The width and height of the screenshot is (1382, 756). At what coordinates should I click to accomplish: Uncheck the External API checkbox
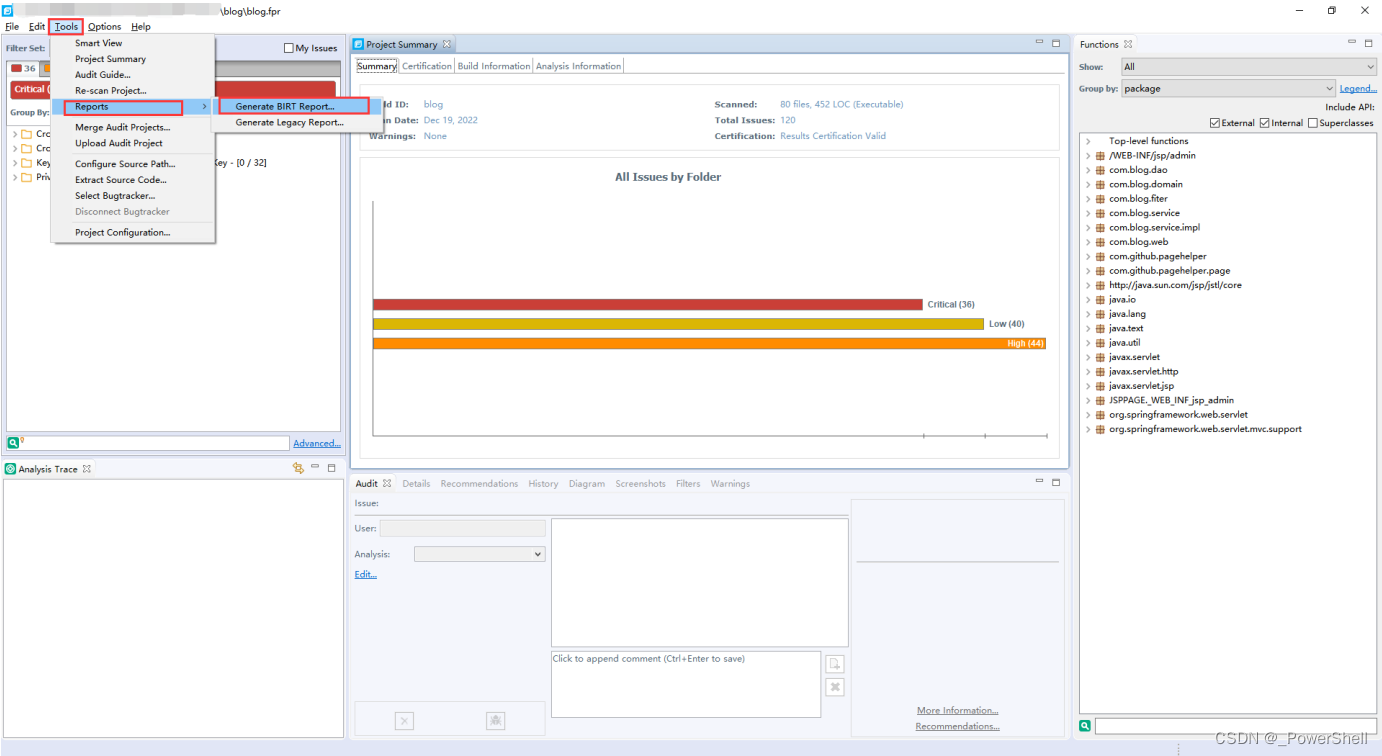pyautogui.click(x=1215, y=123)
